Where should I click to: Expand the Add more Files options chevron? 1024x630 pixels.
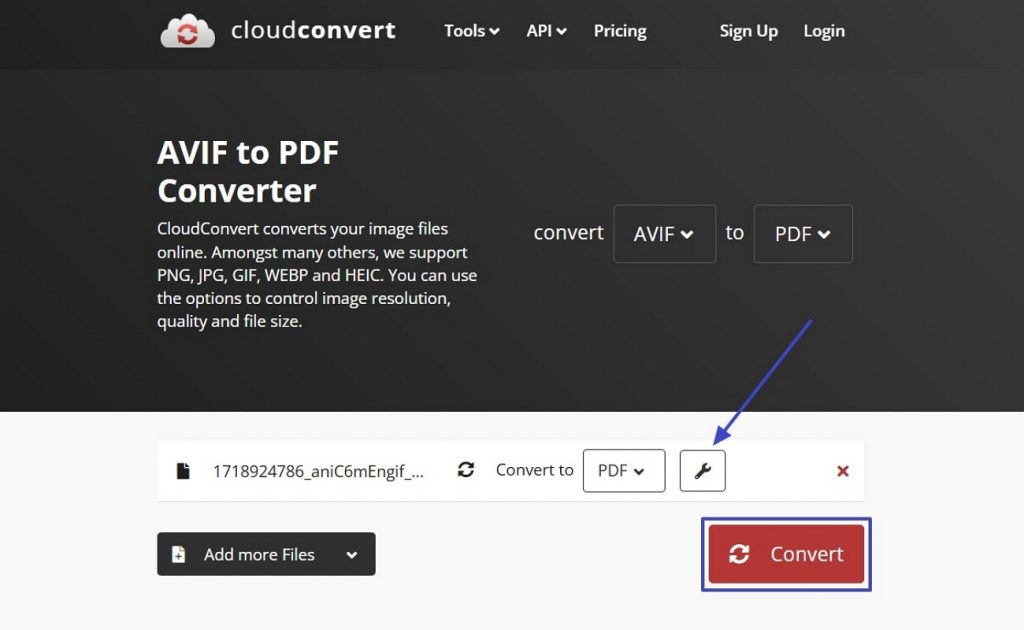(349, 554)
